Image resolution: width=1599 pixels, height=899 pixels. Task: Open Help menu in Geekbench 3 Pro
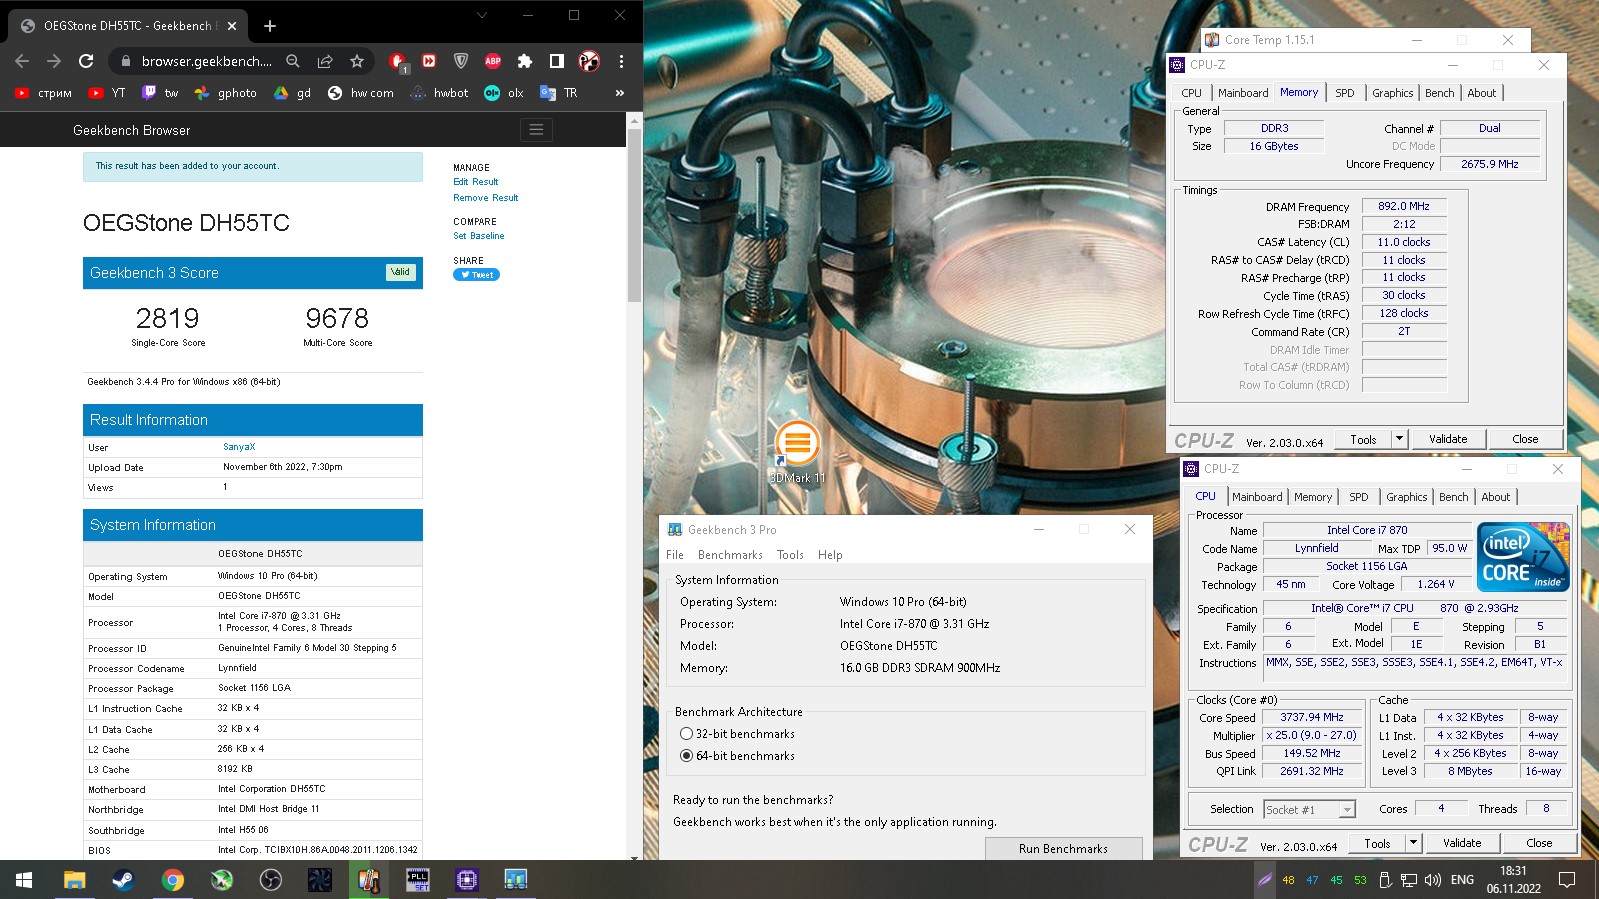coord(830,555)
